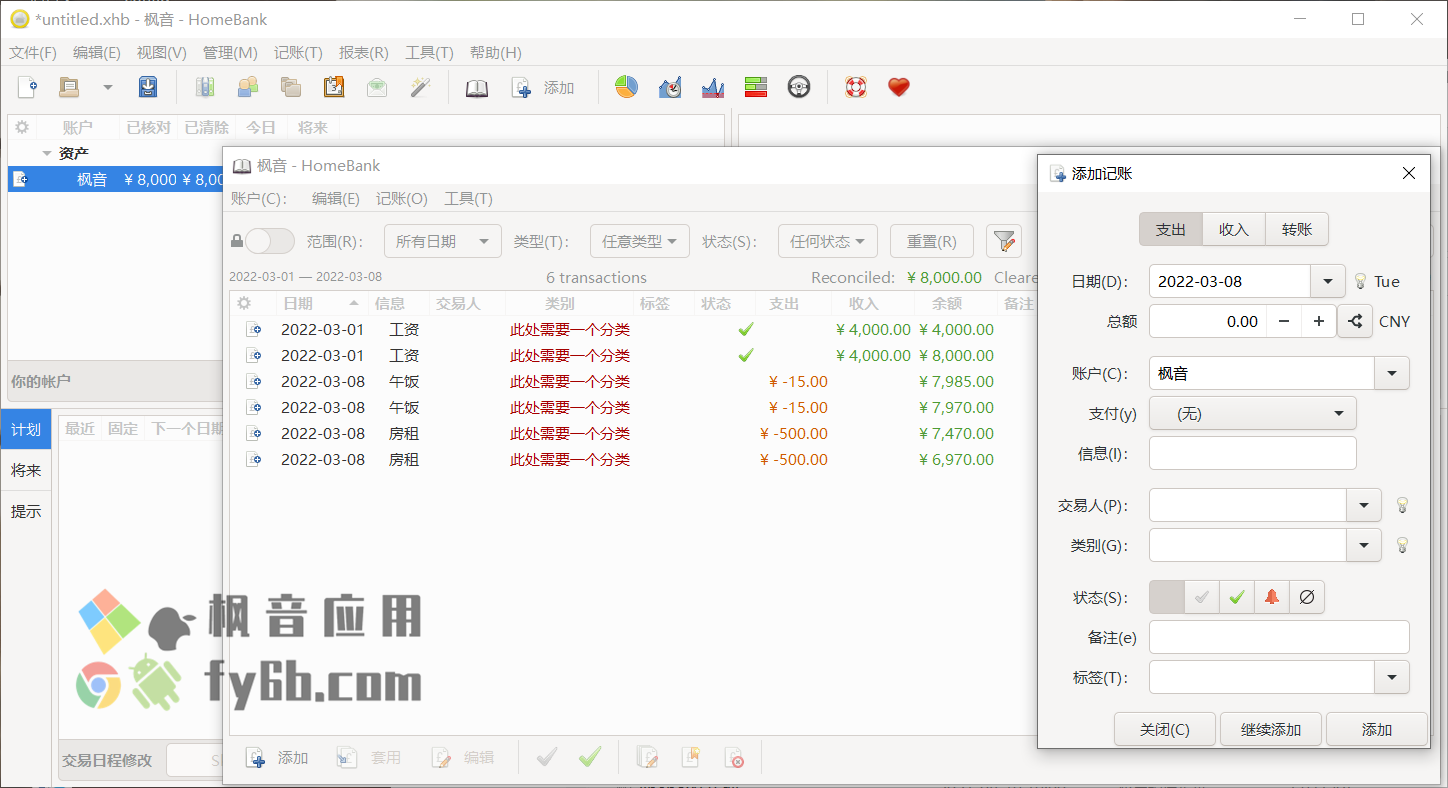Image resolution: width=1448 pixels, height=788 pixels.
Task: Open 任意类型 type dropdown
Action: pyautogui.click(x=640, y=241)
